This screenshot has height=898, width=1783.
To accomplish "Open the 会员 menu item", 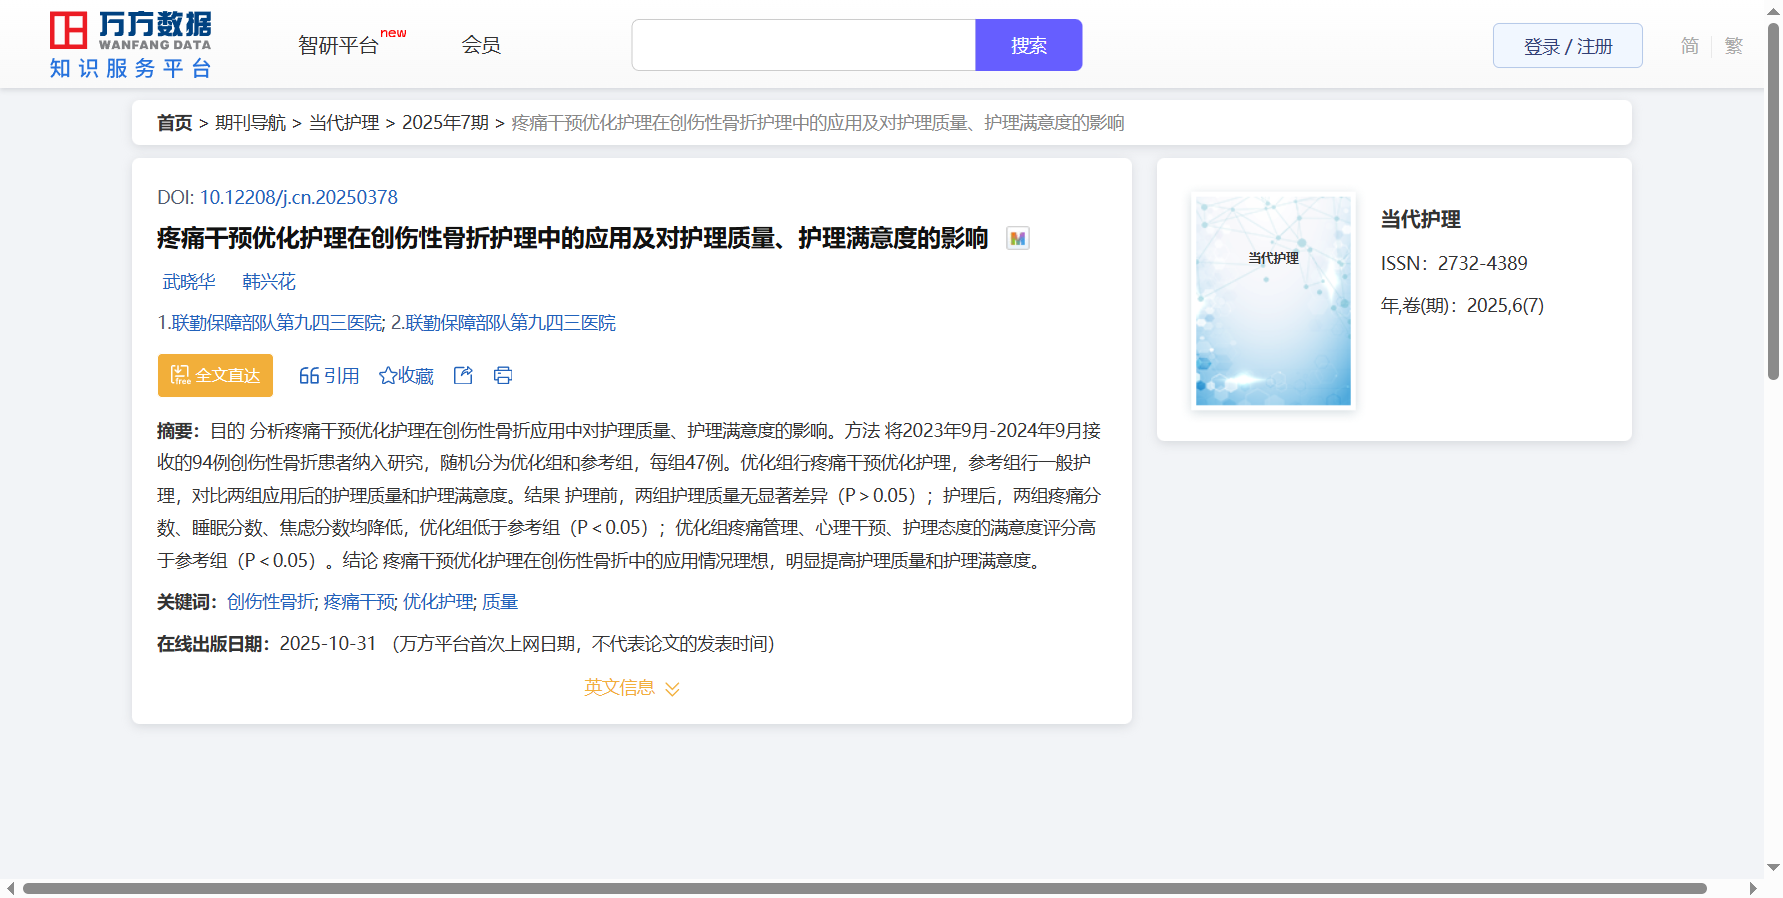I will pyautogui.click(x=481, y=45).
